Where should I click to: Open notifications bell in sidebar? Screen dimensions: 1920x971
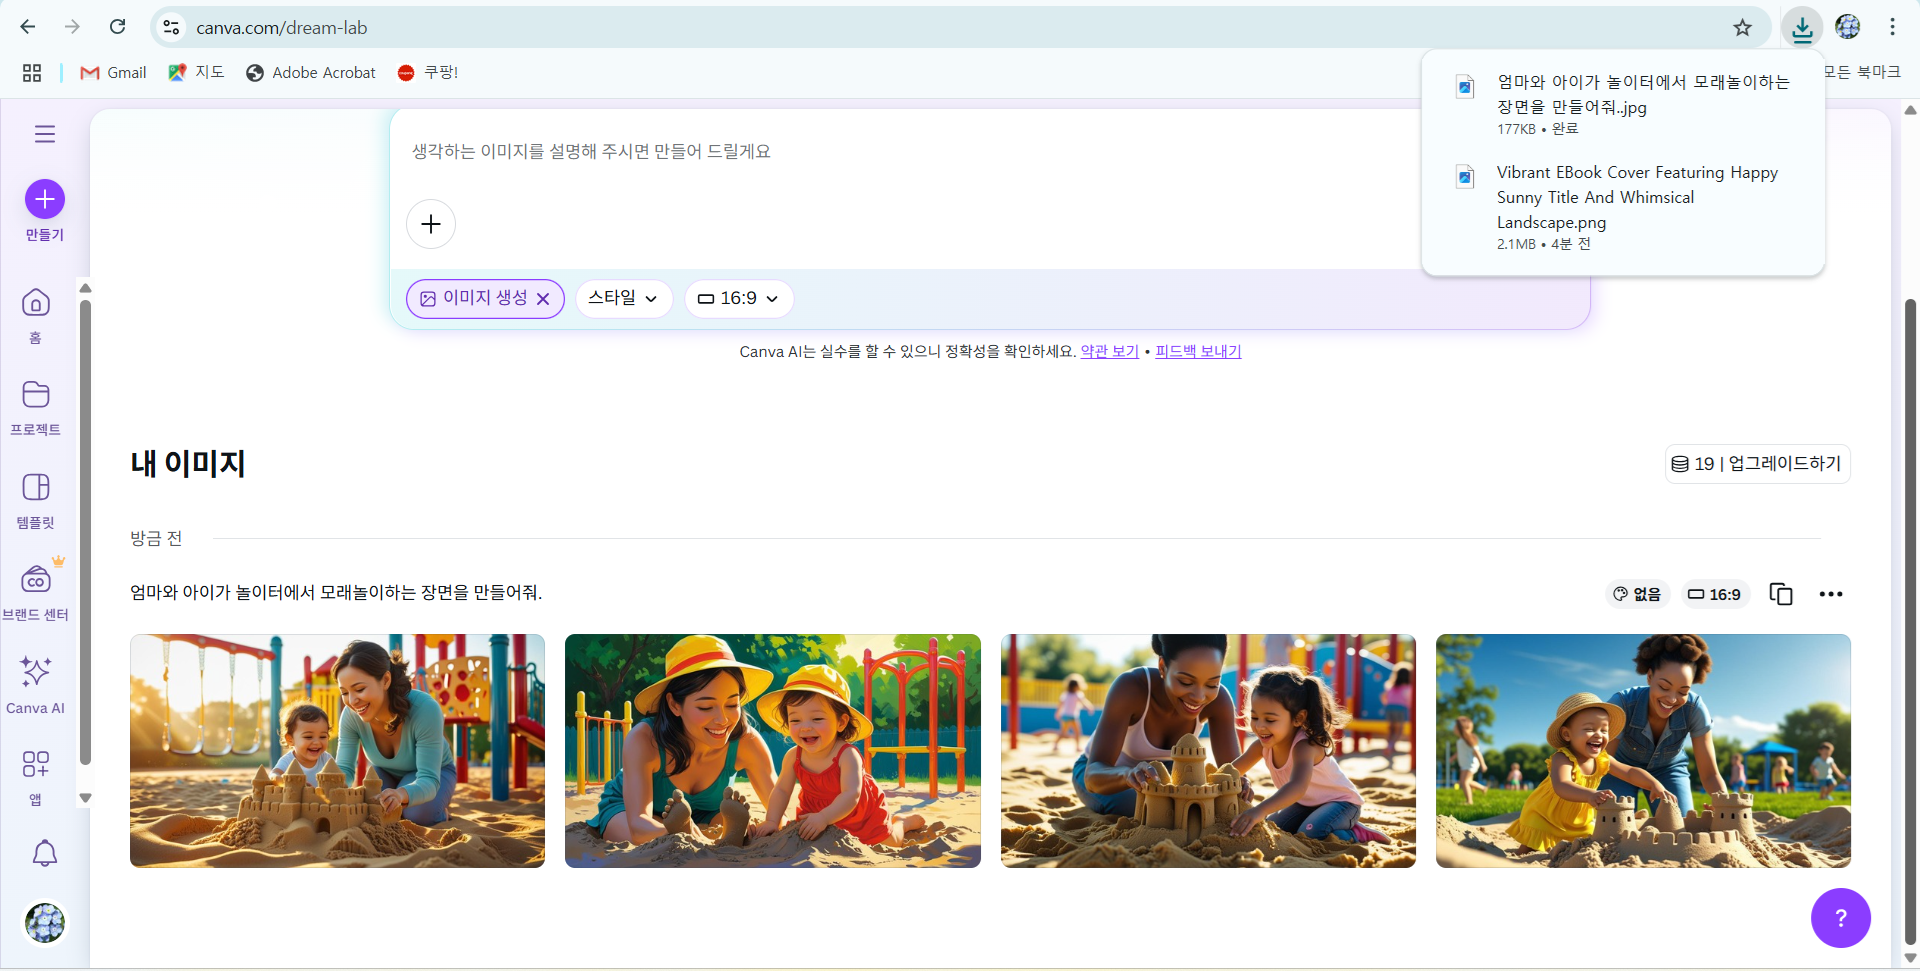click(45, 853)
